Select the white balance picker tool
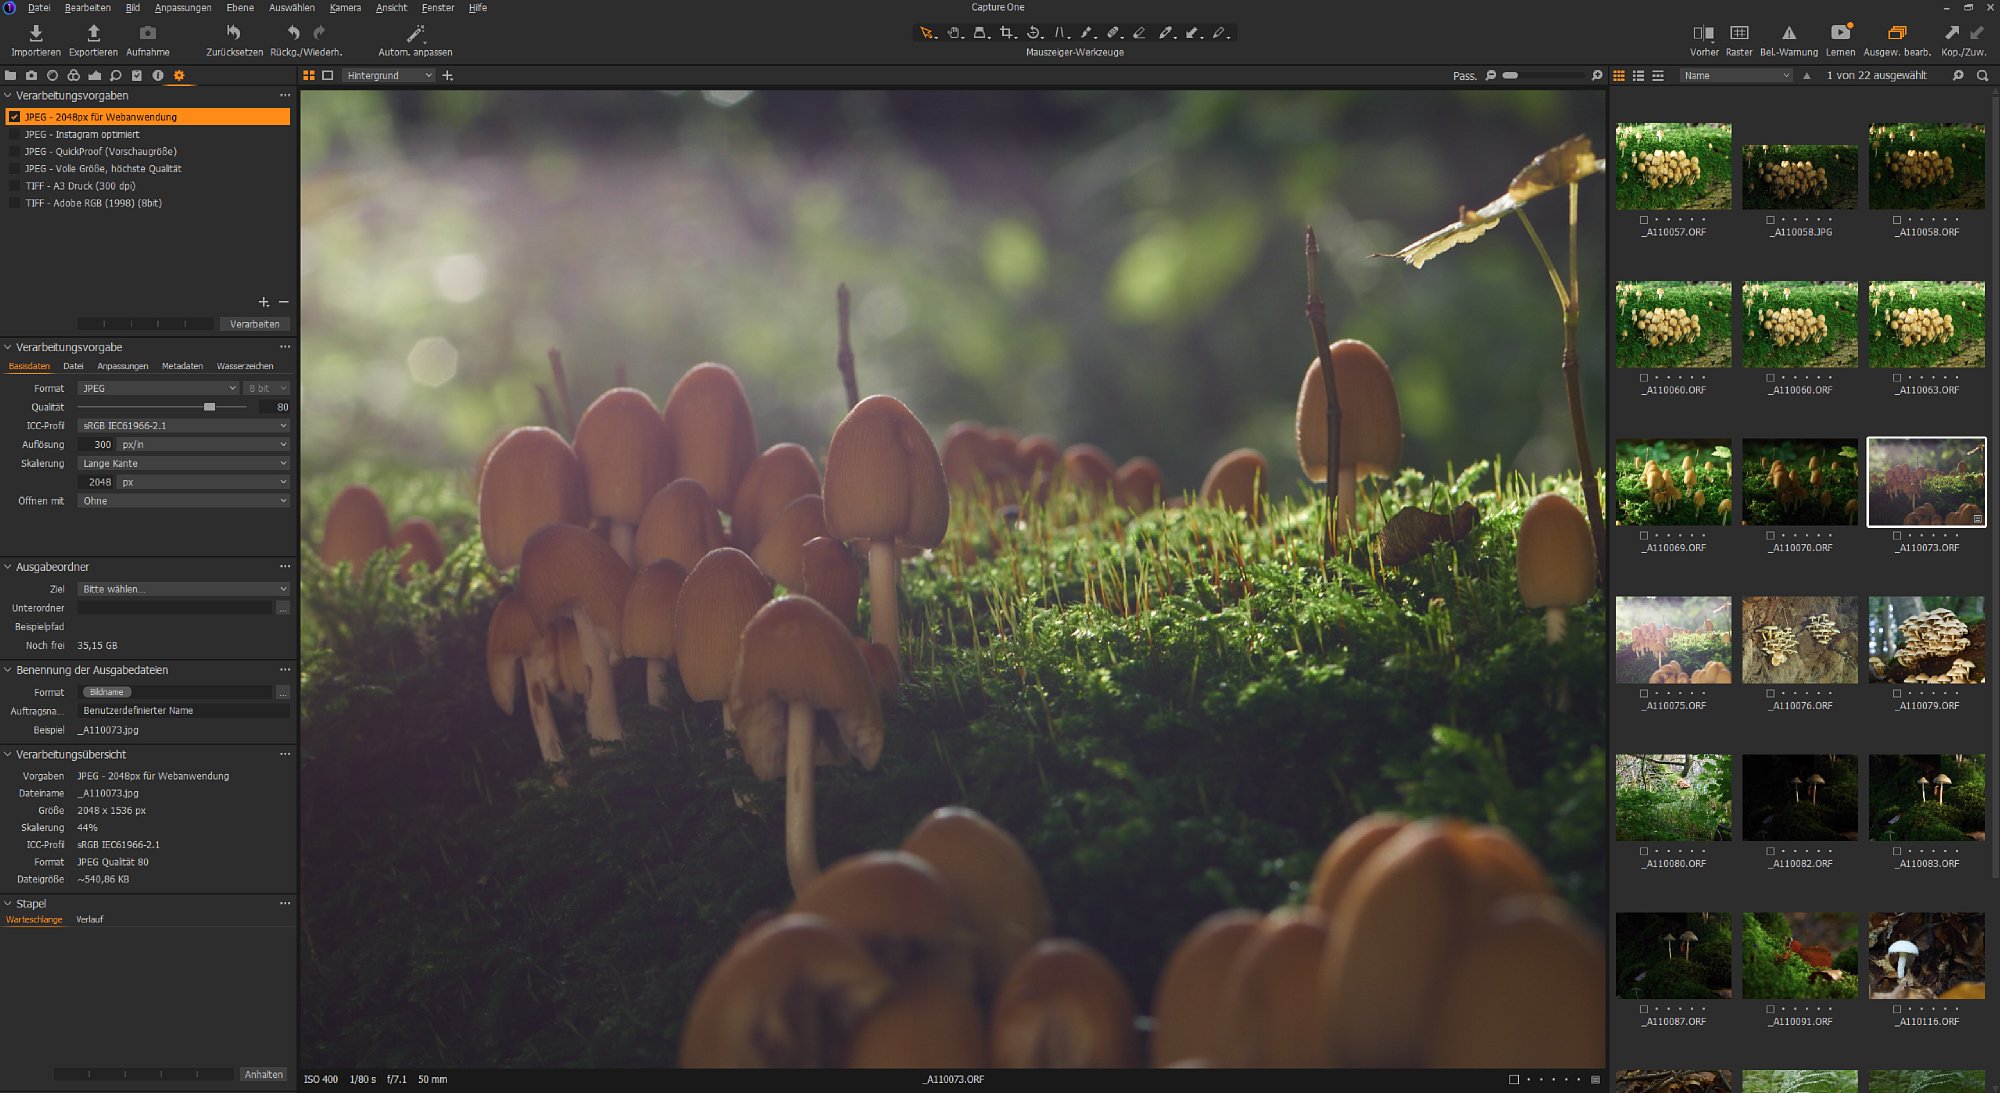The width and height of the screenshot is (2000, 1093). [1166, 33]
